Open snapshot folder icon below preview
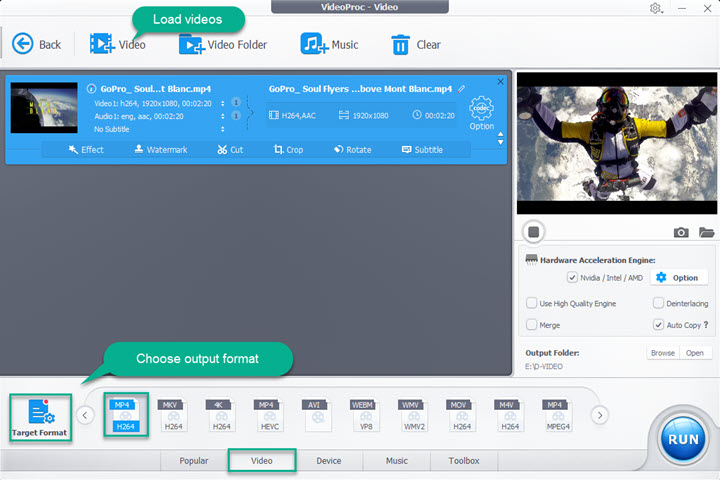 [706, 232]
